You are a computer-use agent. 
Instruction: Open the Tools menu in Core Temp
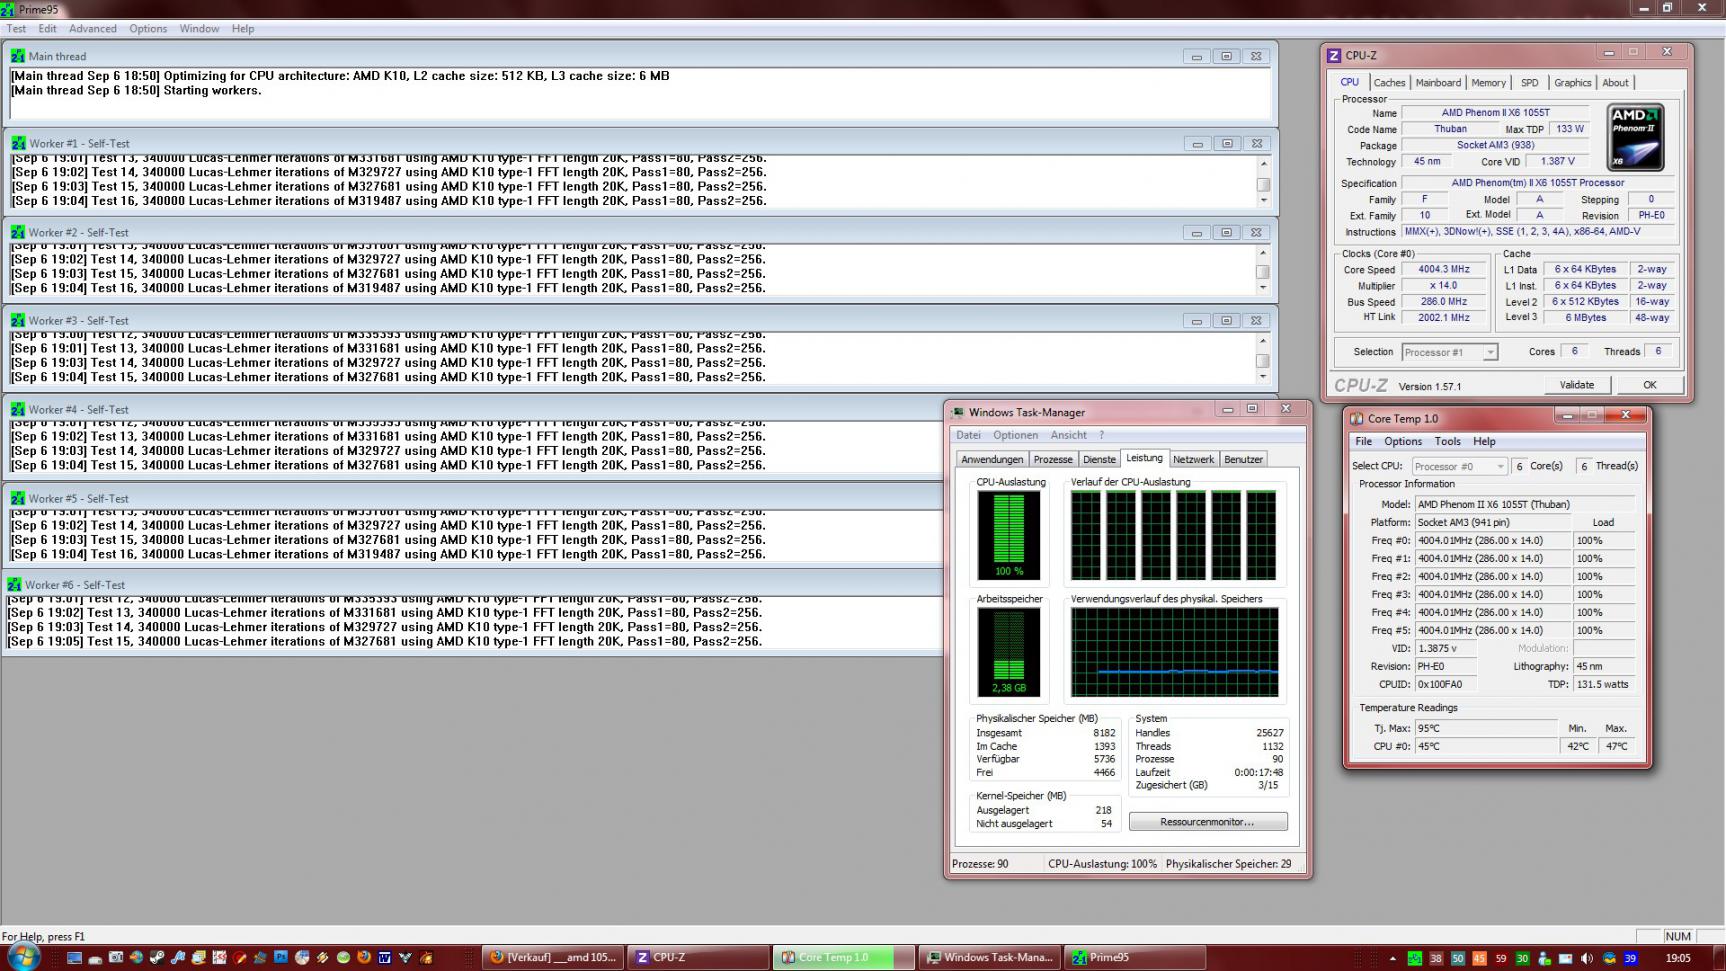1447,441
